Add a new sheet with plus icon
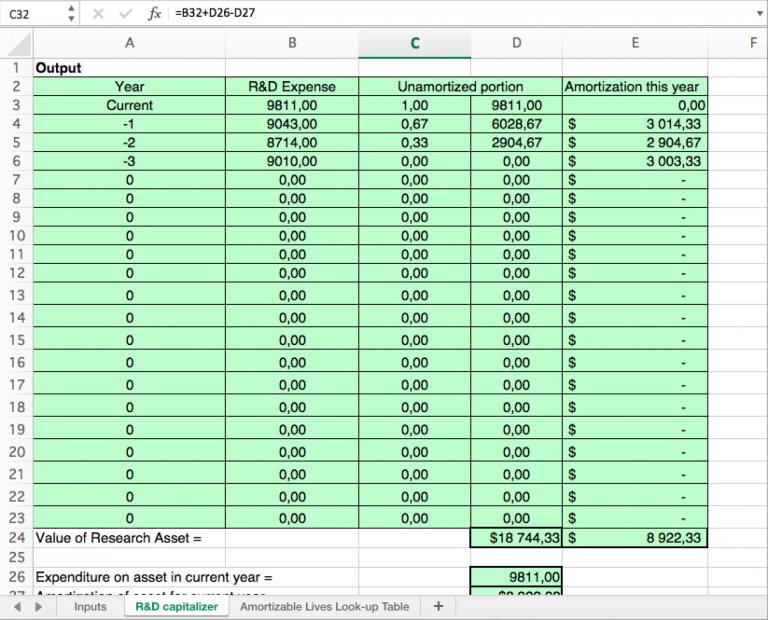Screen dimensions: 768x620 (438, 607)
